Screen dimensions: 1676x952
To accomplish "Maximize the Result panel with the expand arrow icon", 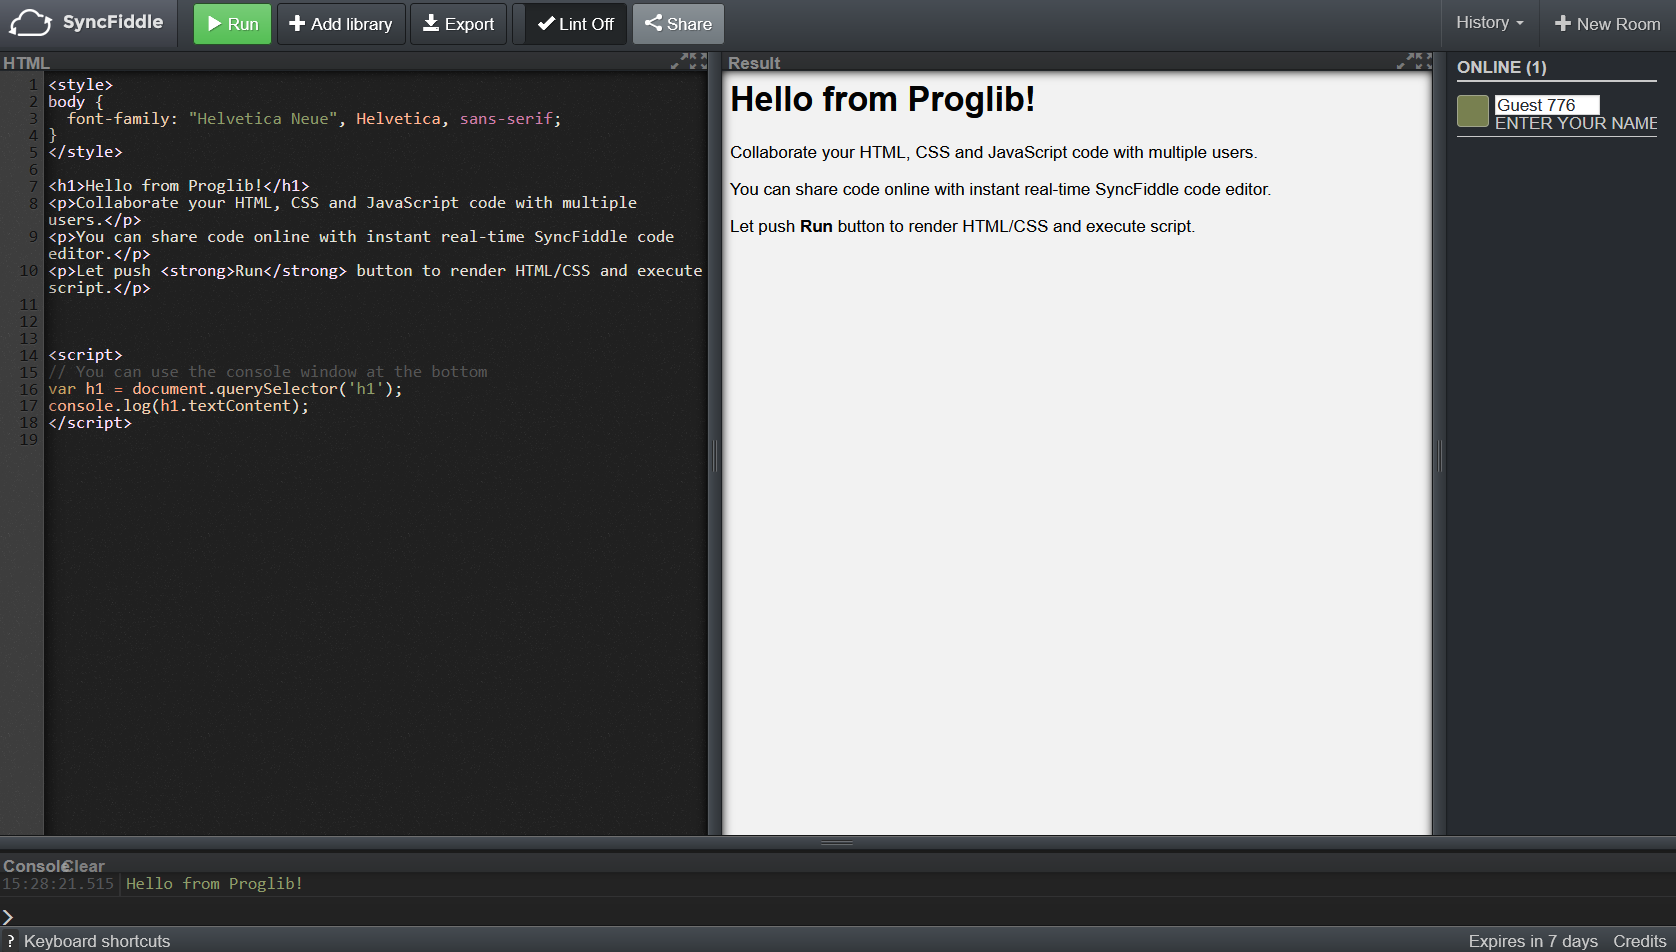I will (x=1403, y=62).
